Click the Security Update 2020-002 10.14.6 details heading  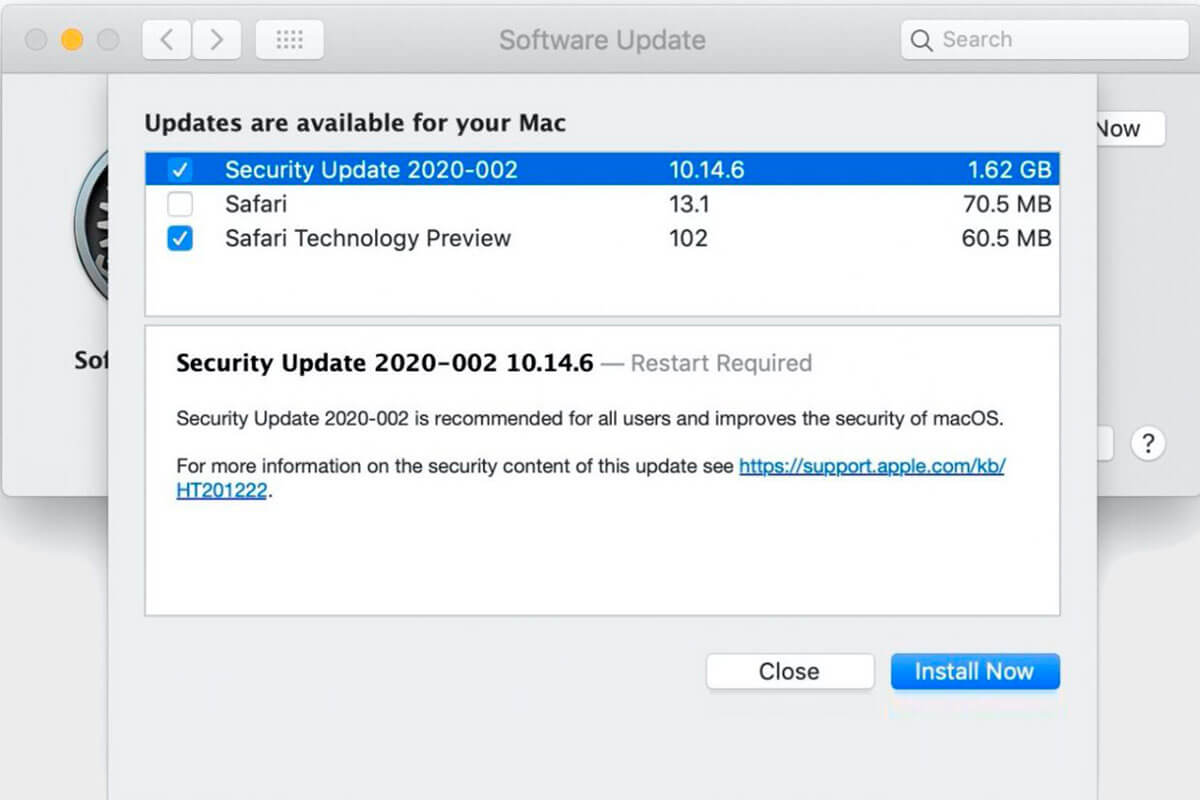point(385,363)
